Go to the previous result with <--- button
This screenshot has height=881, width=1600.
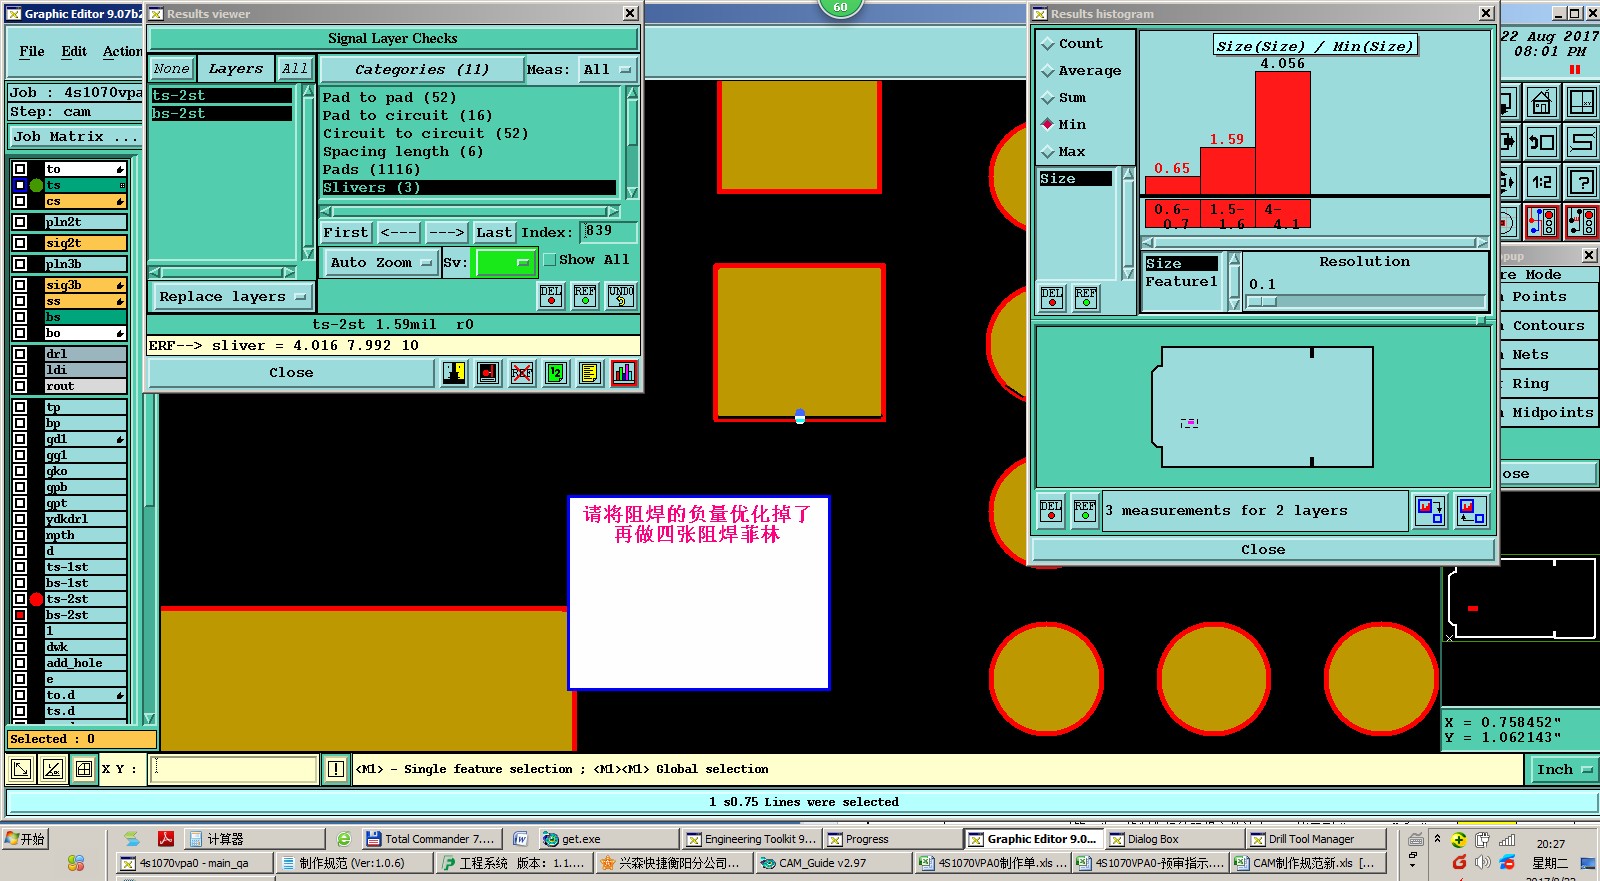pos(398,232)
